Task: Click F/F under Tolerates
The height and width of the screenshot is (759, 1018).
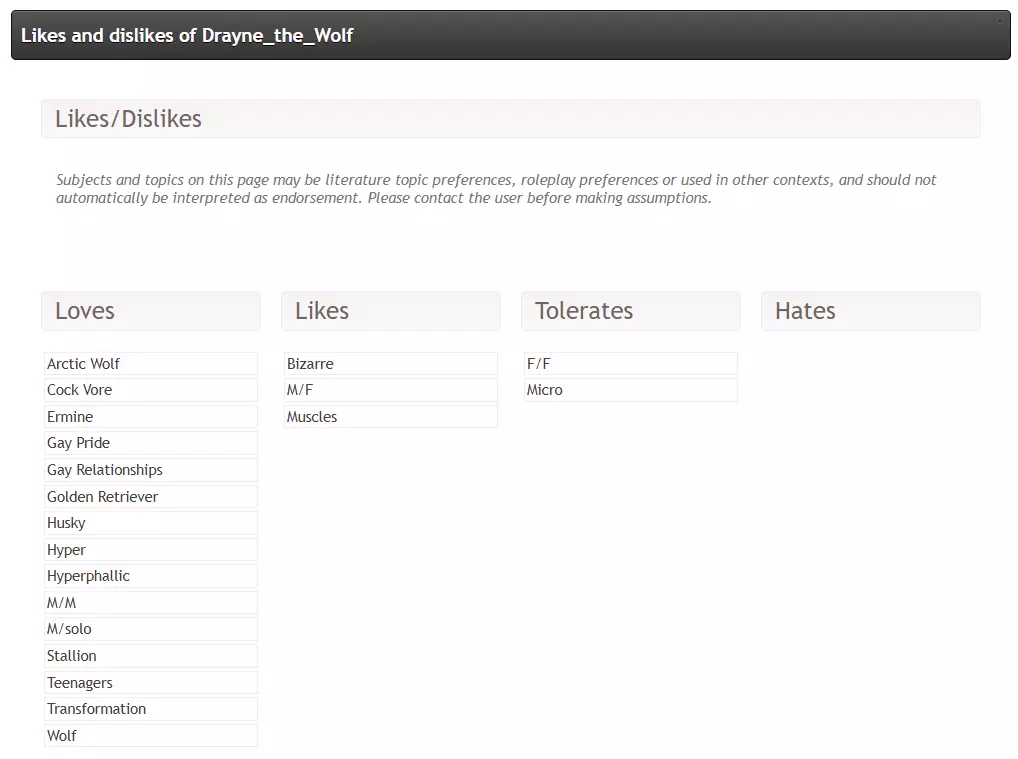Action: tap(630, 364)
